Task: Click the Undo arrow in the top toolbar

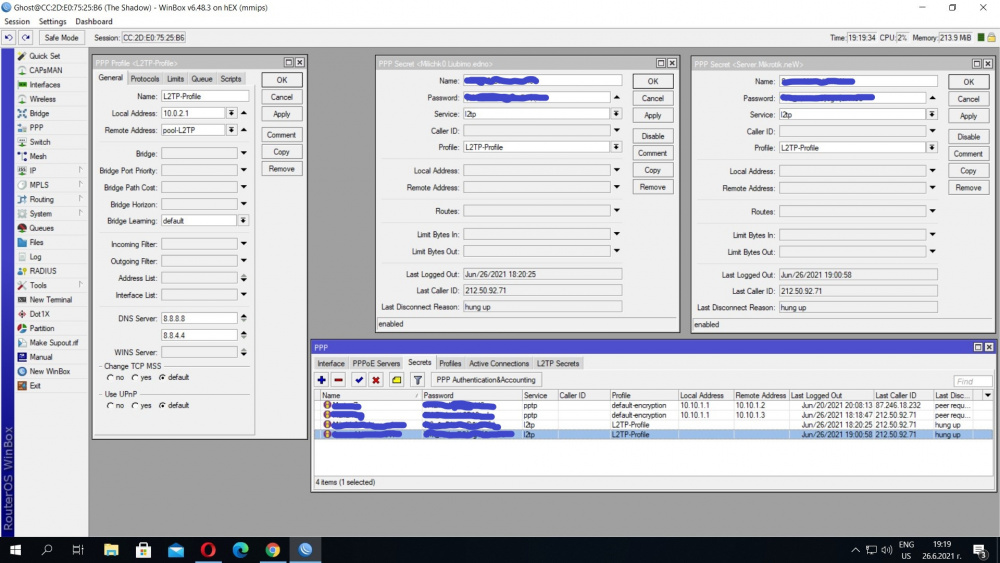Action: pos(9,37)
